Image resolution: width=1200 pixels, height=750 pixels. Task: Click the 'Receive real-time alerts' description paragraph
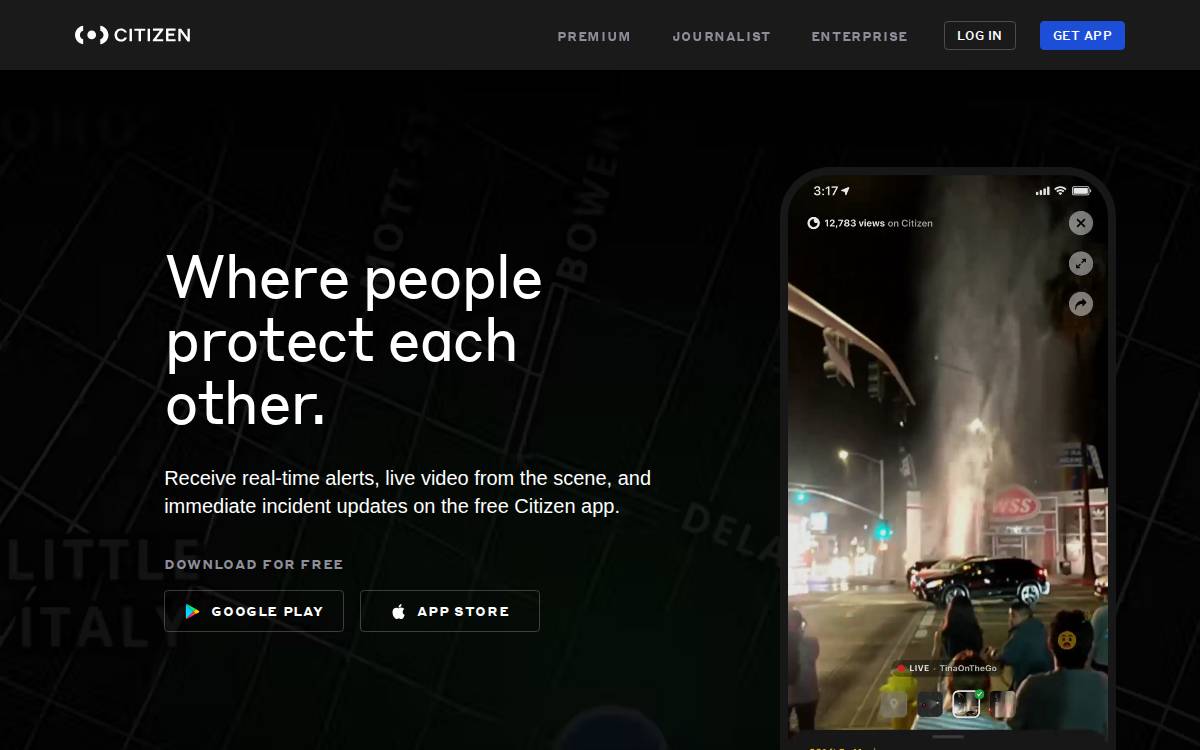[x=408, y=492]
